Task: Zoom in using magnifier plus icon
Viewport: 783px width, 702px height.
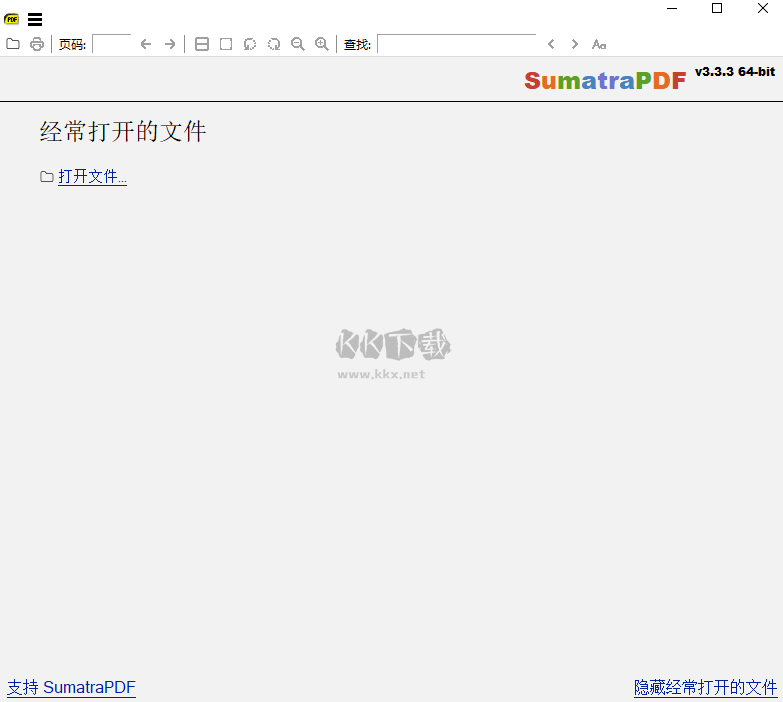Action: (322, 44)
